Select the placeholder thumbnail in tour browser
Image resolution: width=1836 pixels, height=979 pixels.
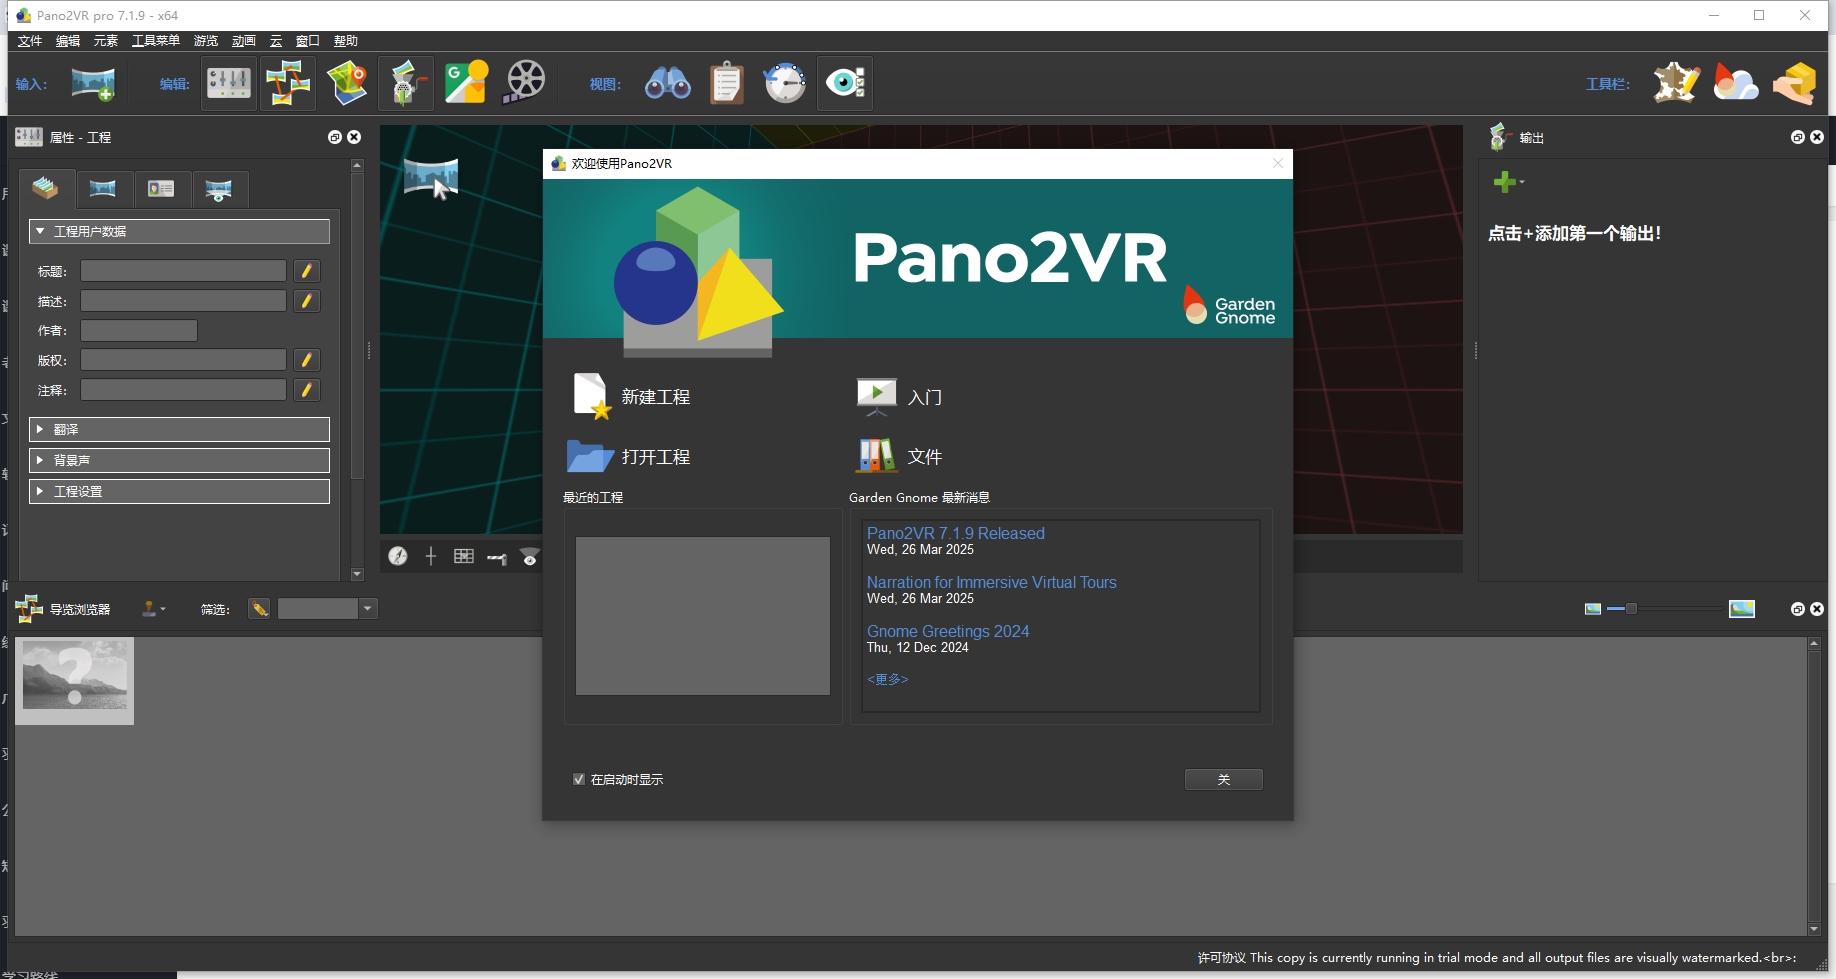[75, 680]
